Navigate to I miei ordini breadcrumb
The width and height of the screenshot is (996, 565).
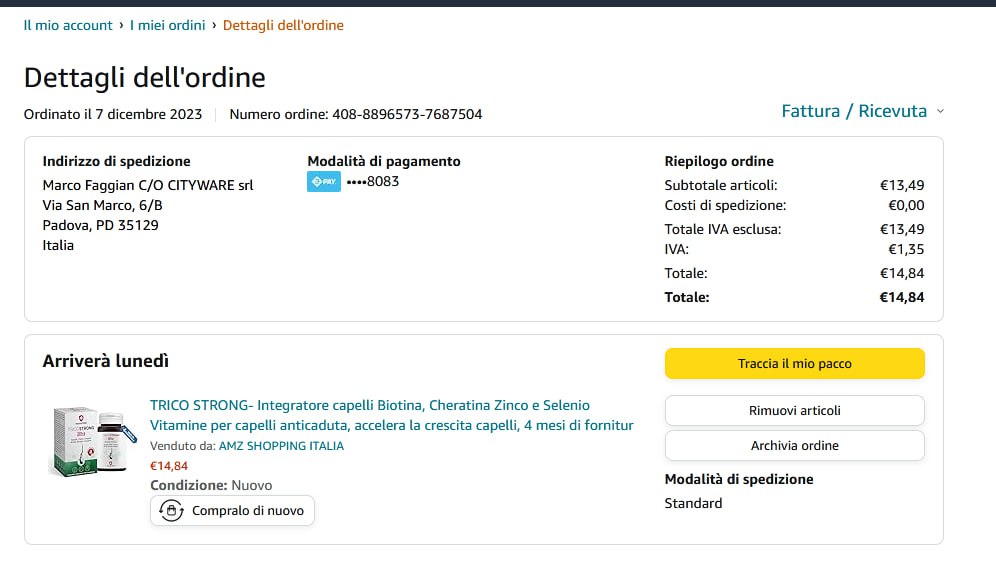click(167, 25)
